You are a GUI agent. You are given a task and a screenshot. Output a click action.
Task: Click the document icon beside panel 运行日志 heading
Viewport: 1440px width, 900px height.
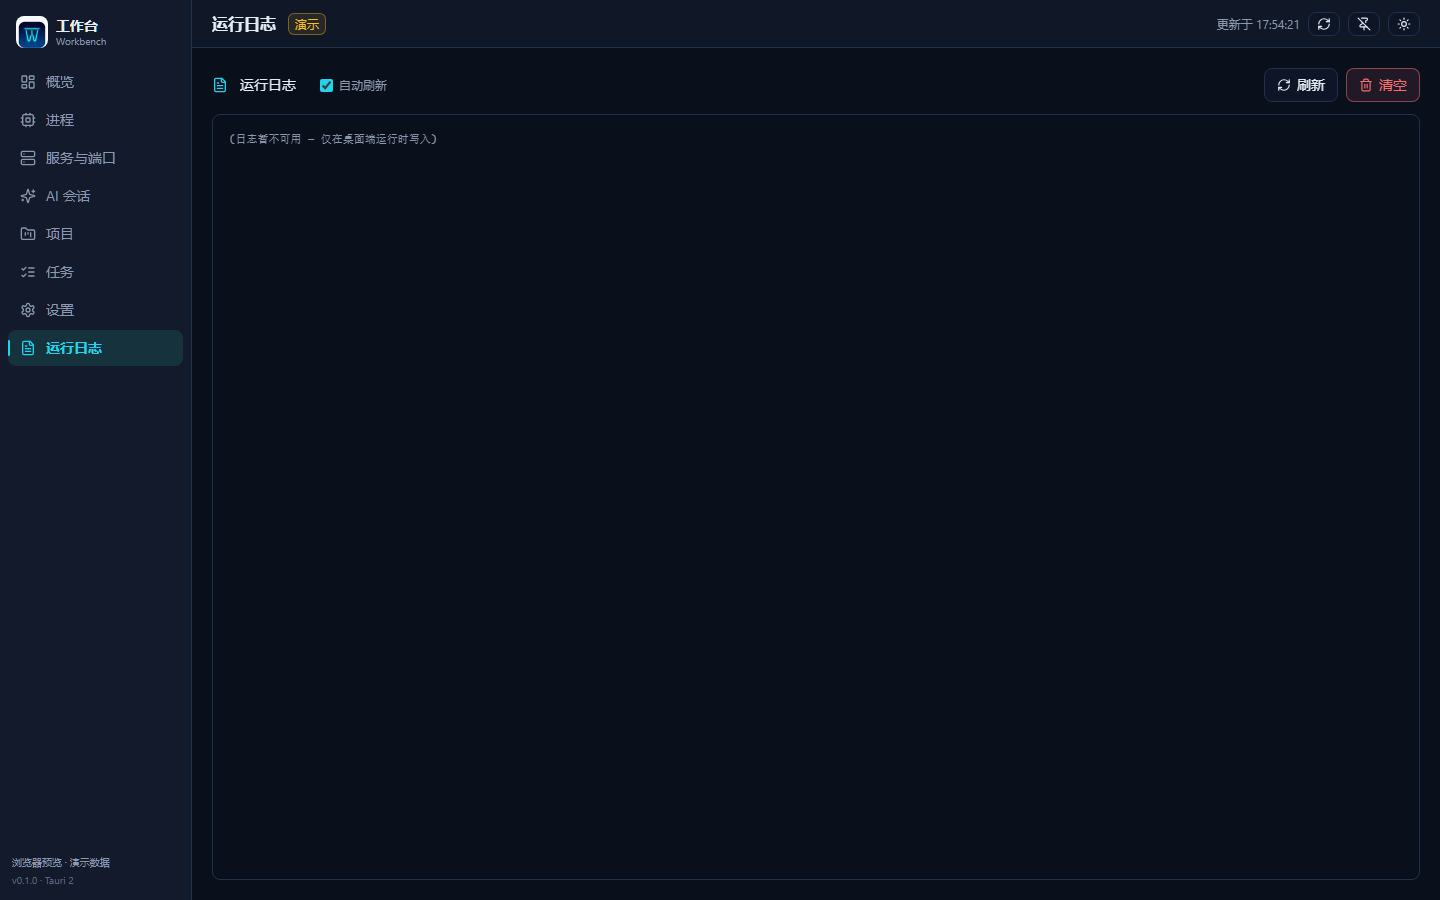[220, 85]
